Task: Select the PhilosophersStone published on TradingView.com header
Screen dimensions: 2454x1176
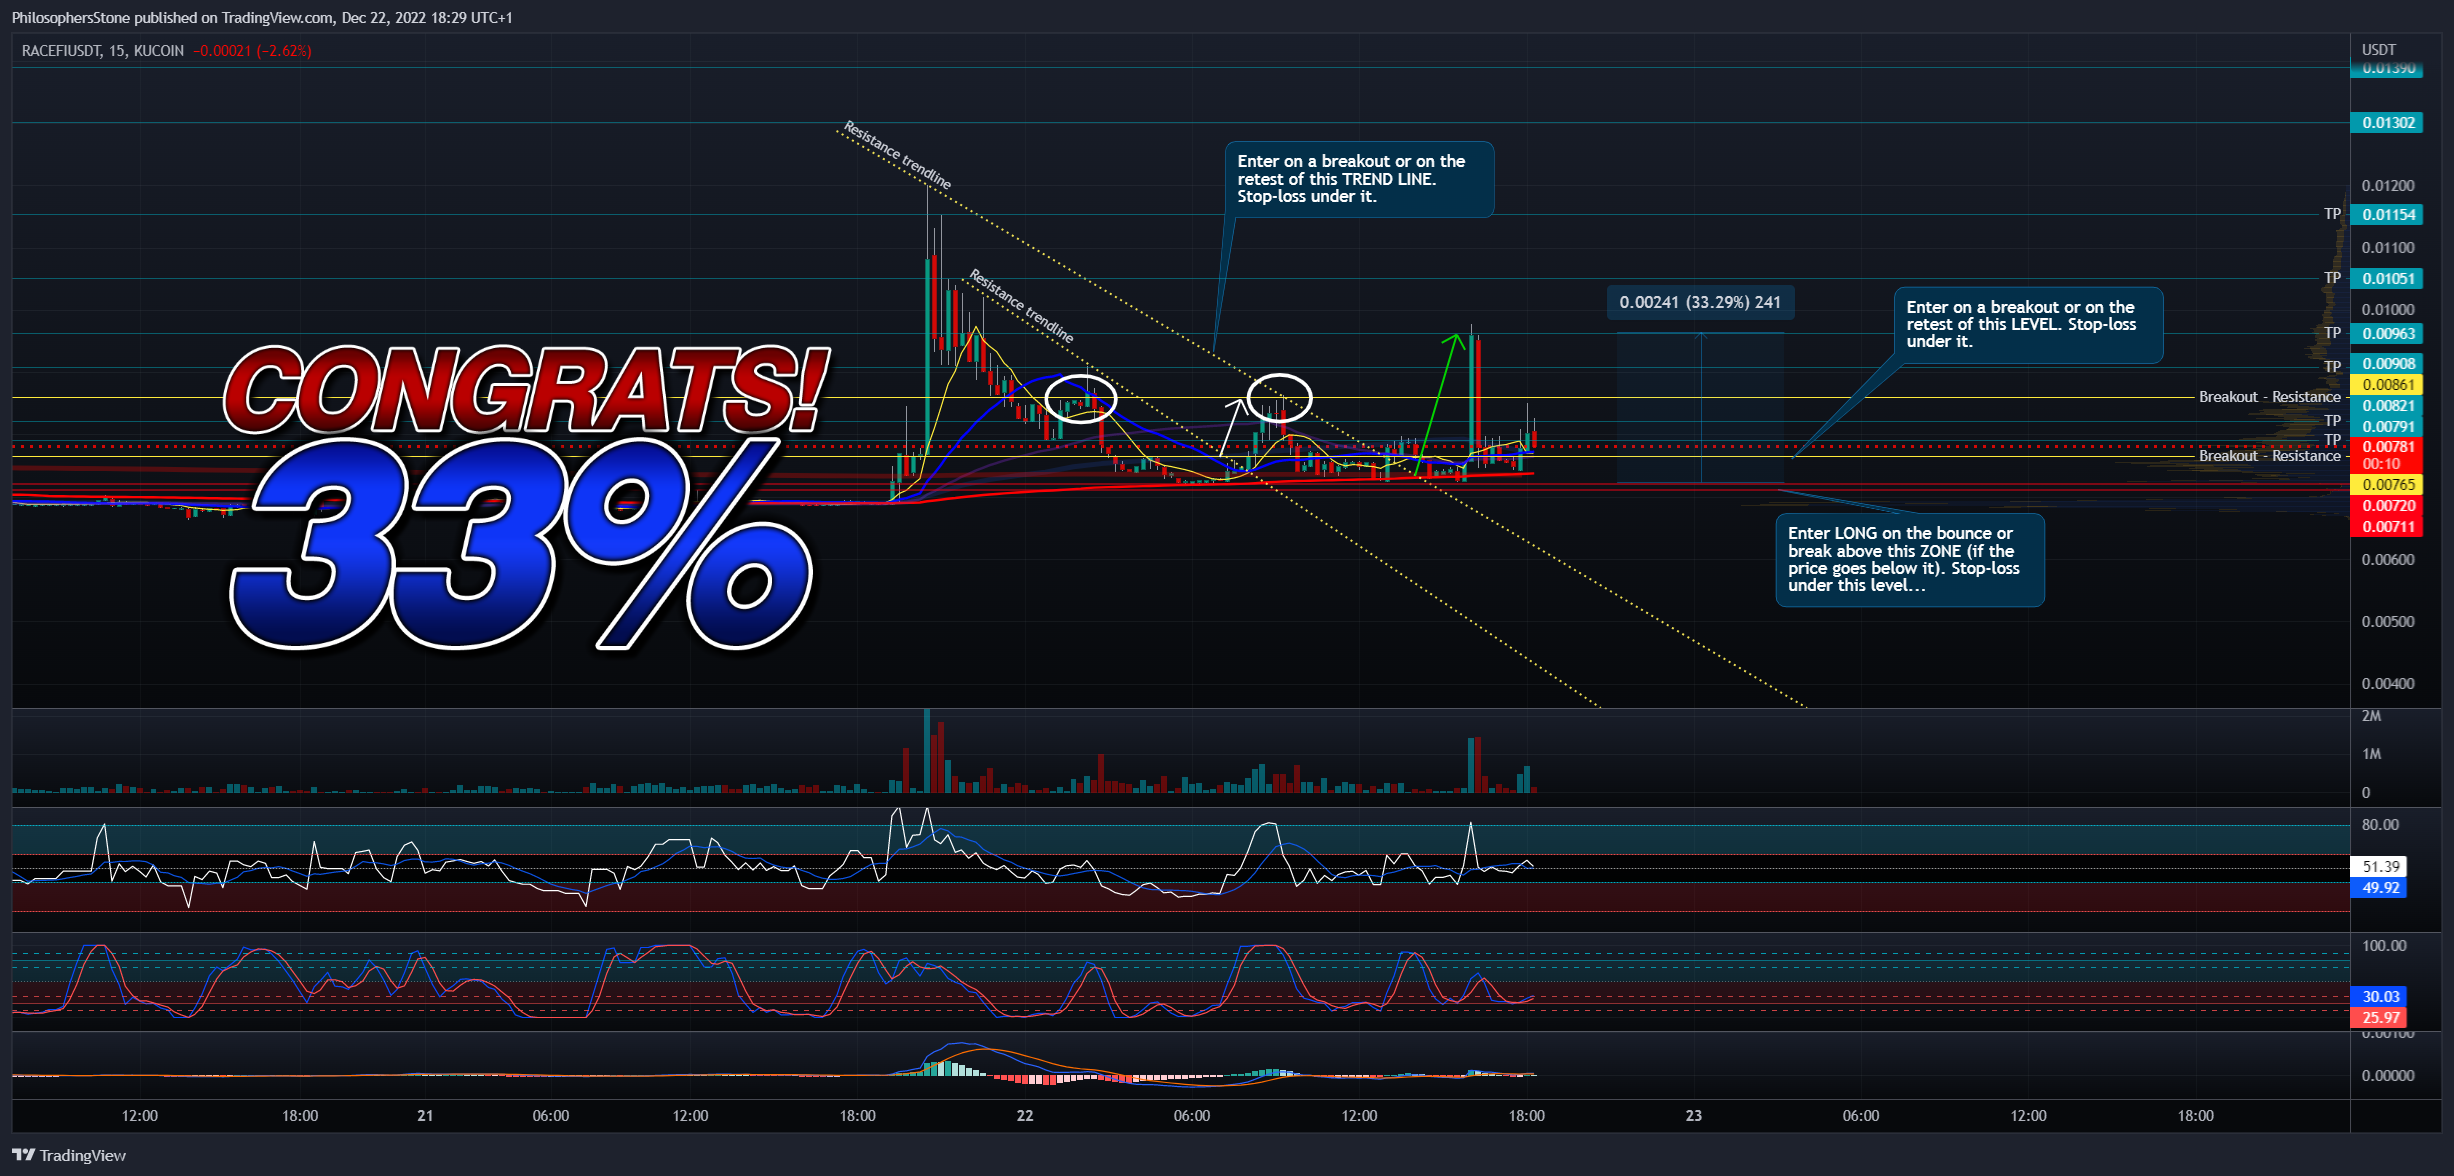Action: click(x=262, y=18)
